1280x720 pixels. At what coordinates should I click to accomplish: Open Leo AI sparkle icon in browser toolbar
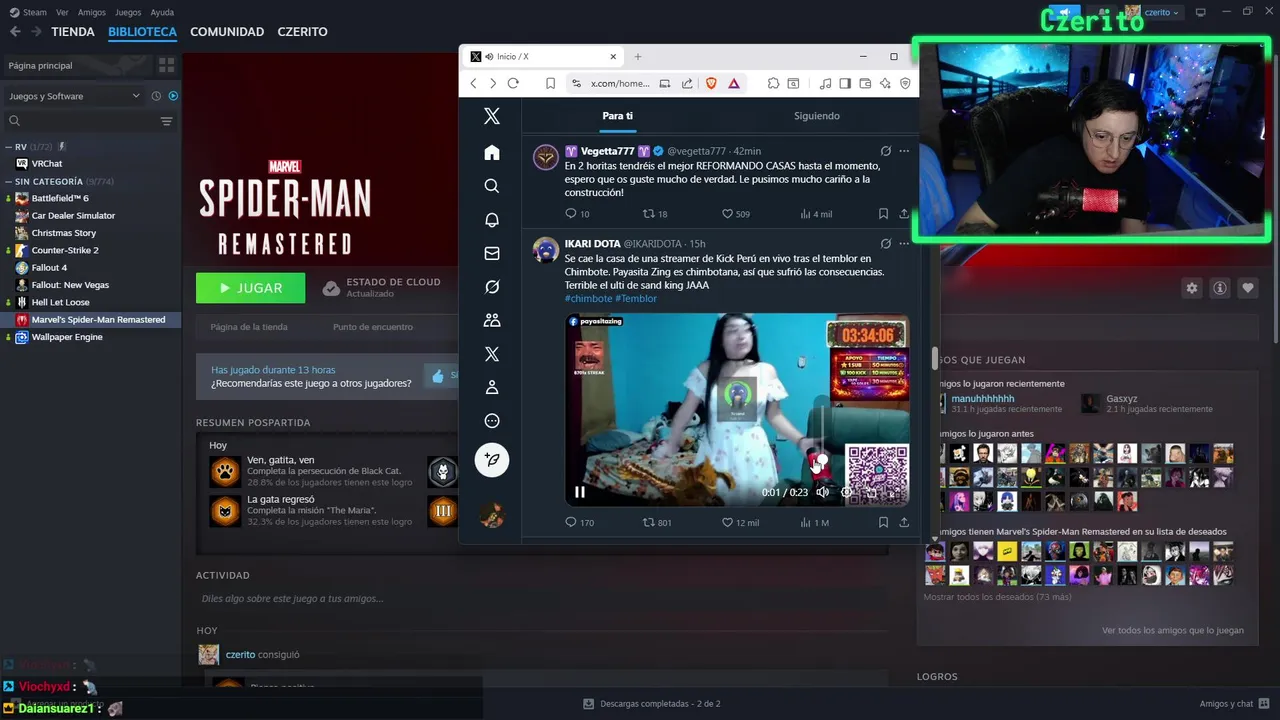884,84
